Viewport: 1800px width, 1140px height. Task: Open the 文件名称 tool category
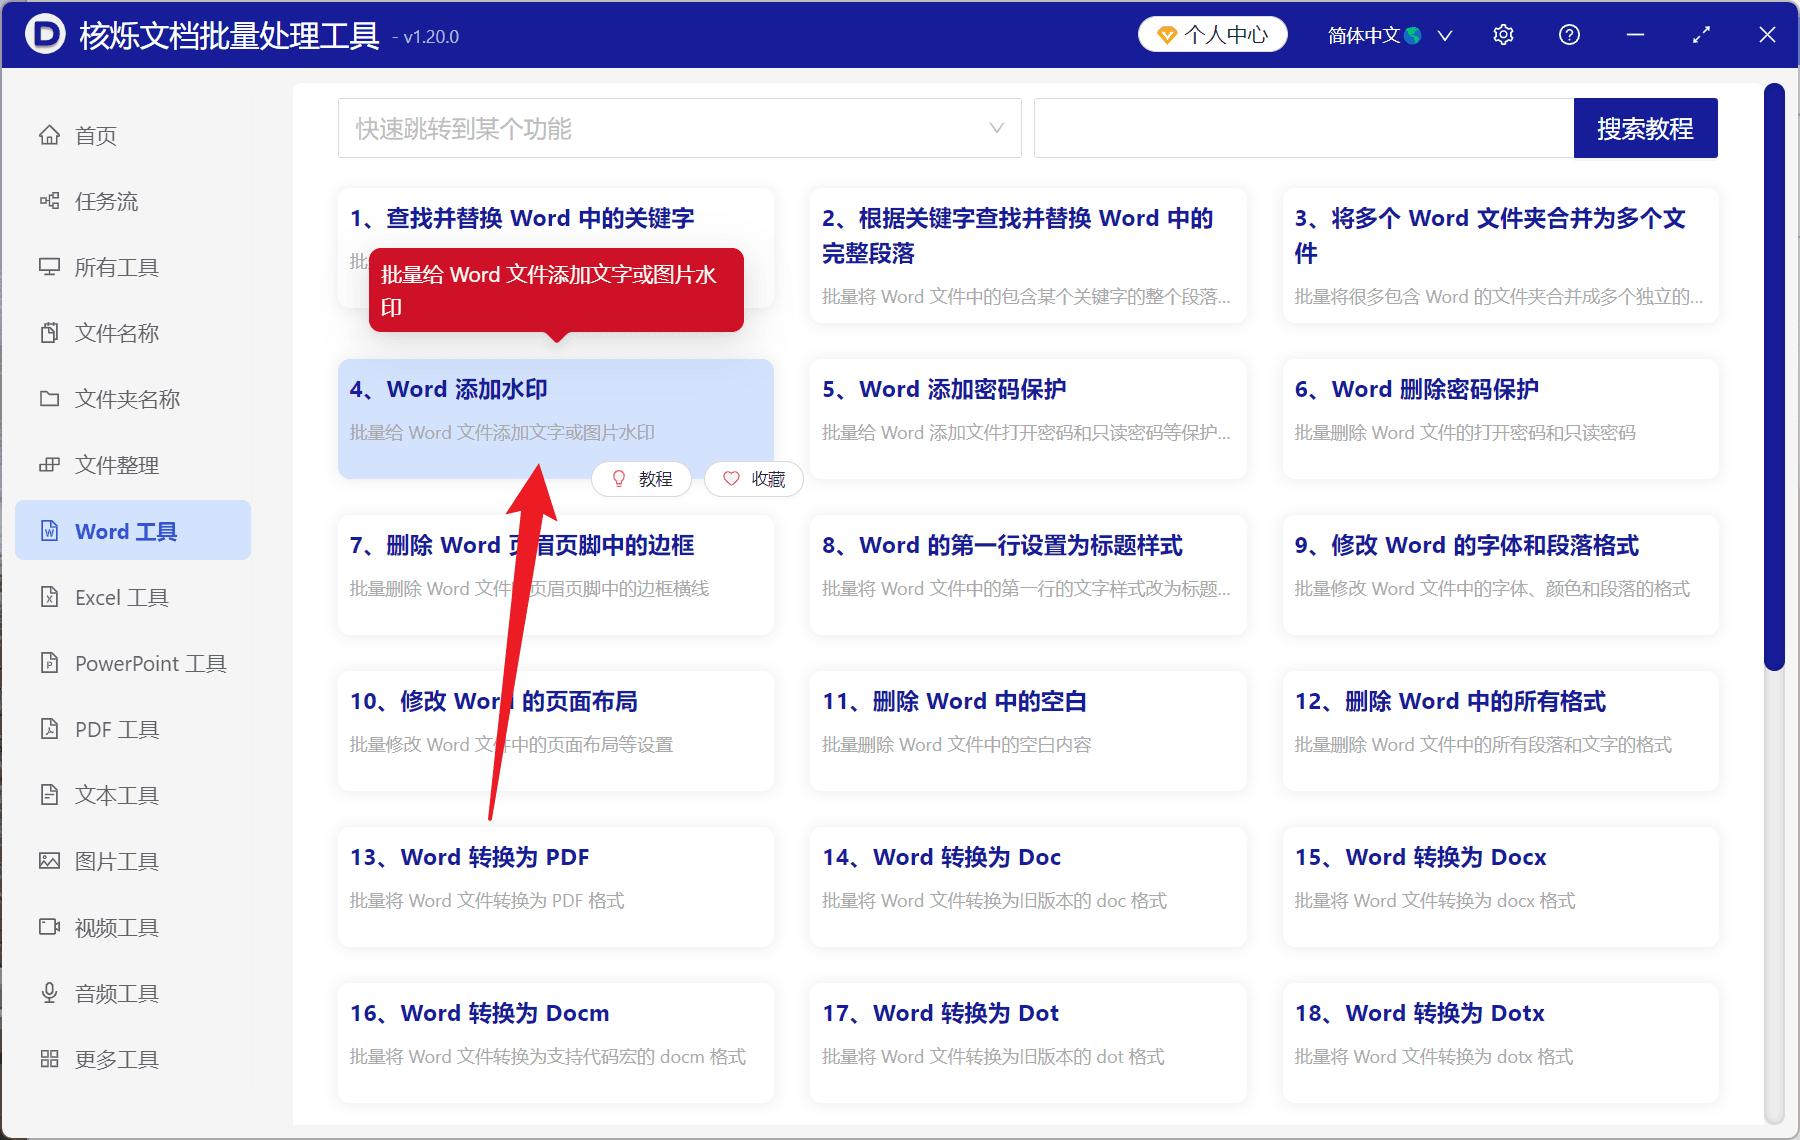(x=117, y=332)
